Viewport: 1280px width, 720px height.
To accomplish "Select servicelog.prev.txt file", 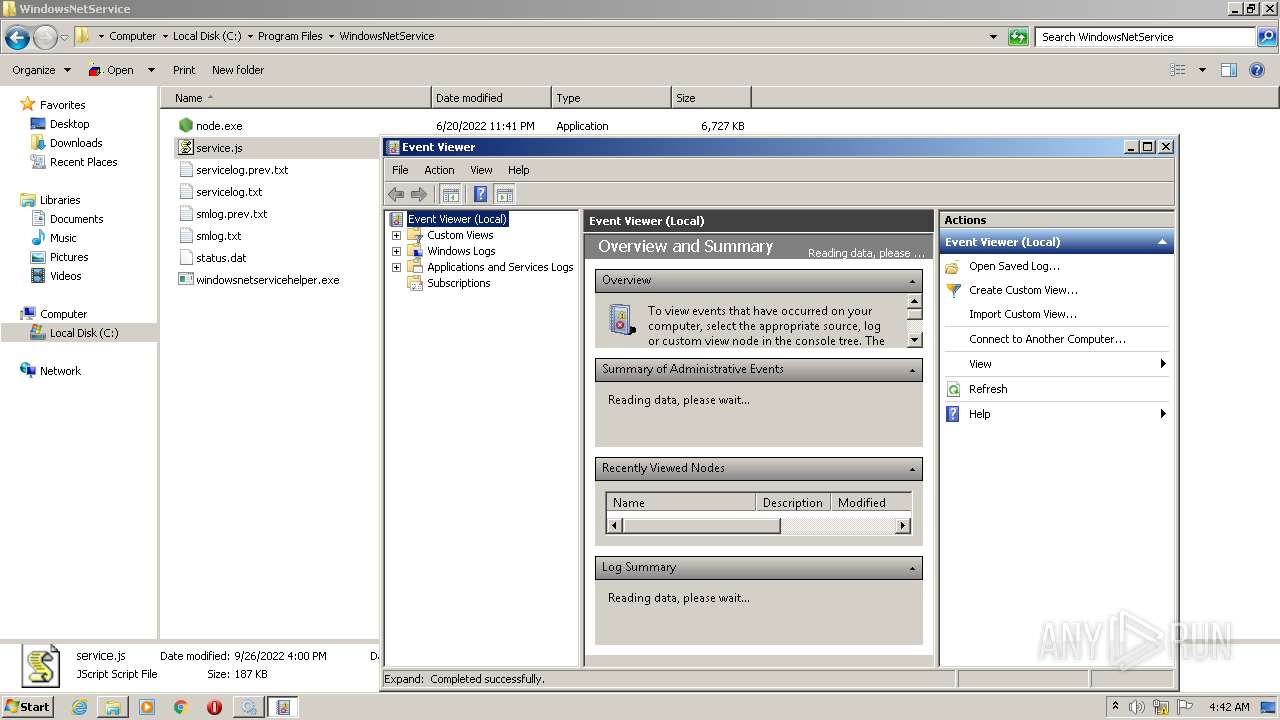I will pyautogui.click(x=242, y=170).
